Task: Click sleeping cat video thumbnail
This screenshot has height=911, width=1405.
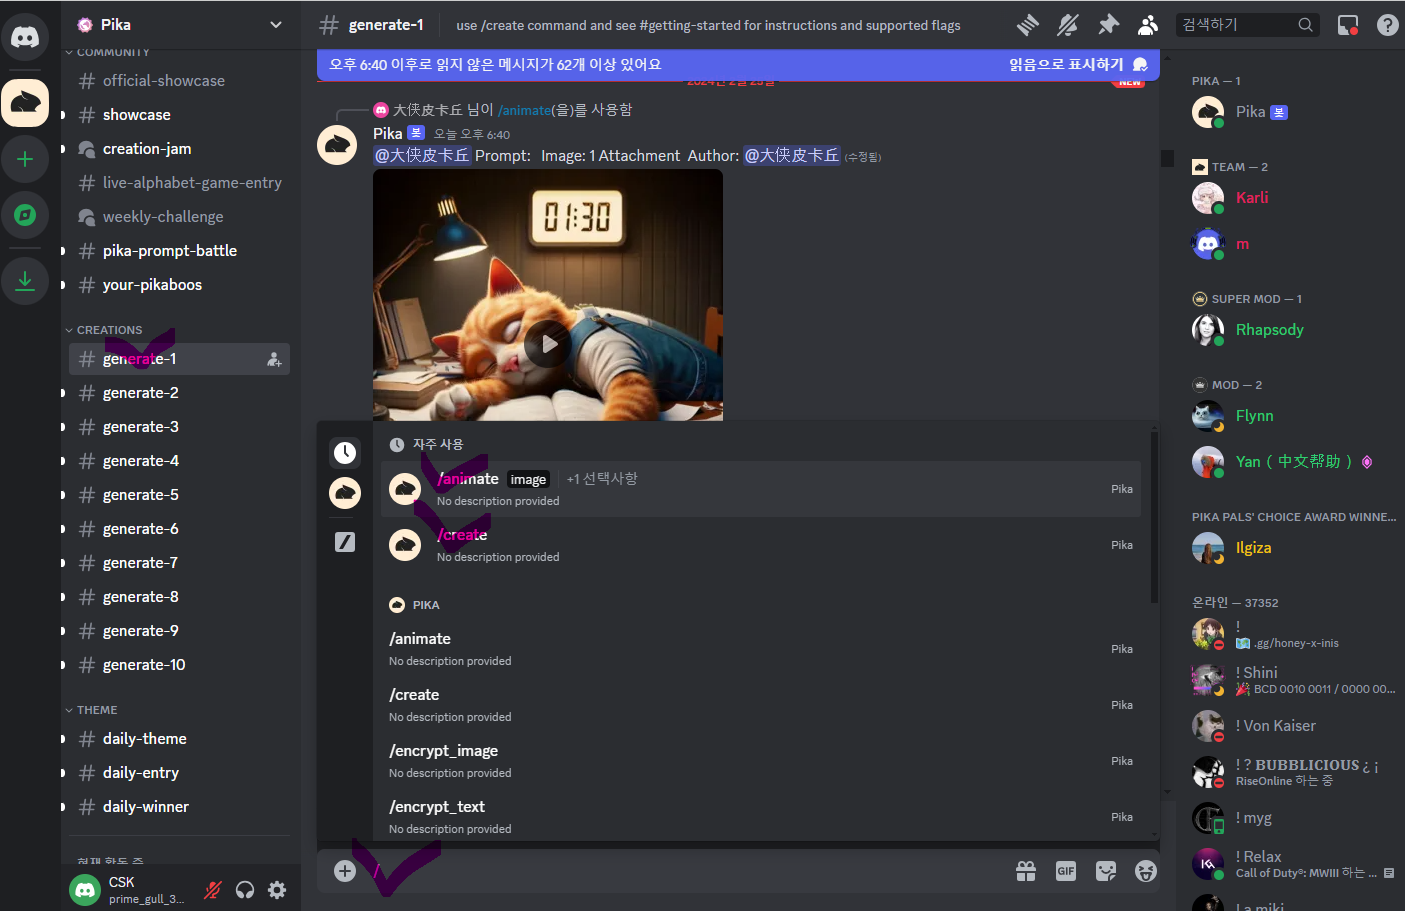Action: (548, 295)
